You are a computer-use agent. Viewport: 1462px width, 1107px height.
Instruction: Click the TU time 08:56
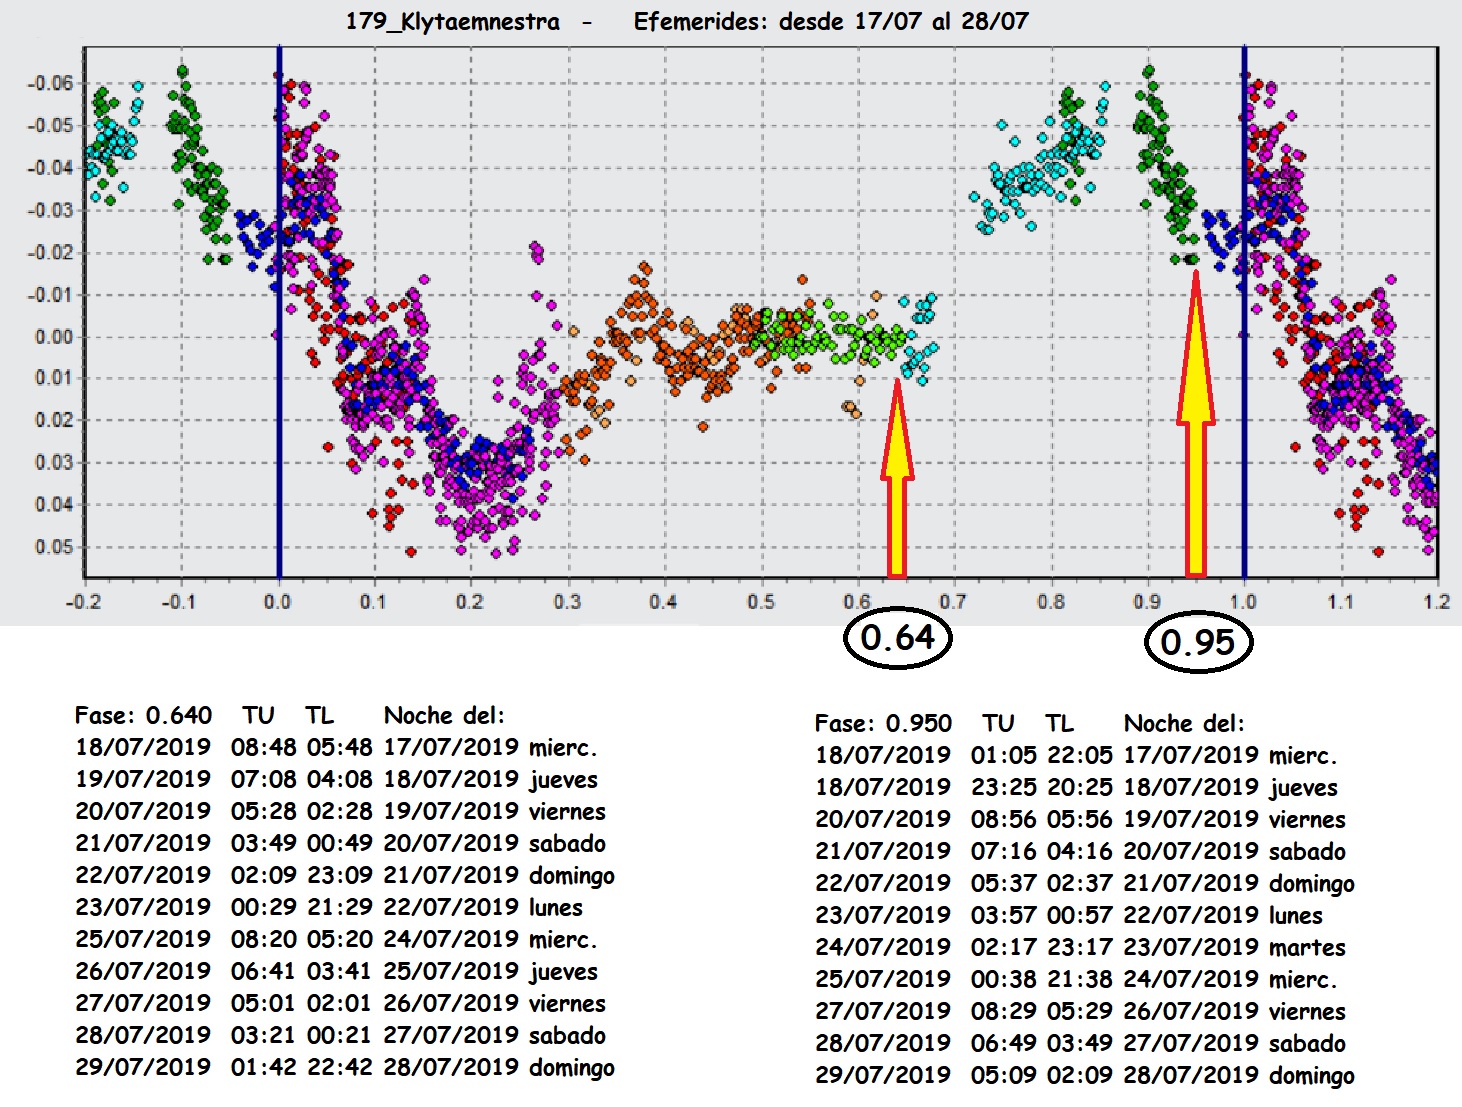(x=1004, y=820)
